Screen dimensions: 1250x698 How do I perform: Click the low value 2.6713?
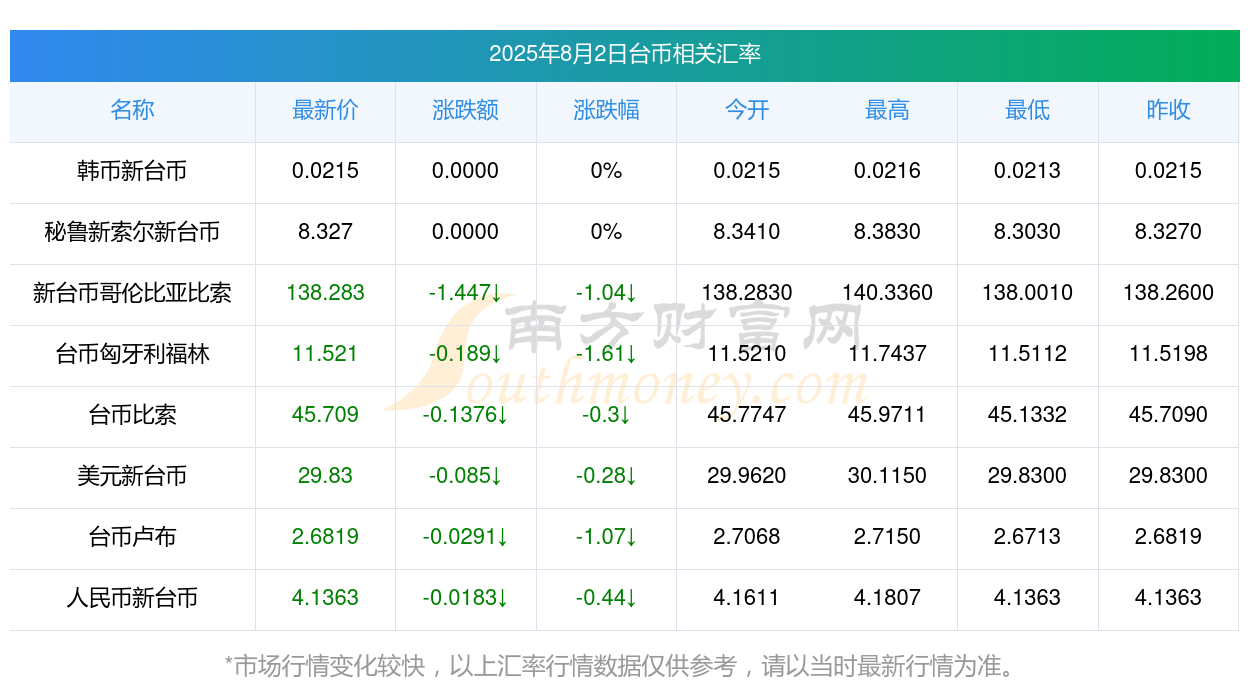pos(1027,537)
